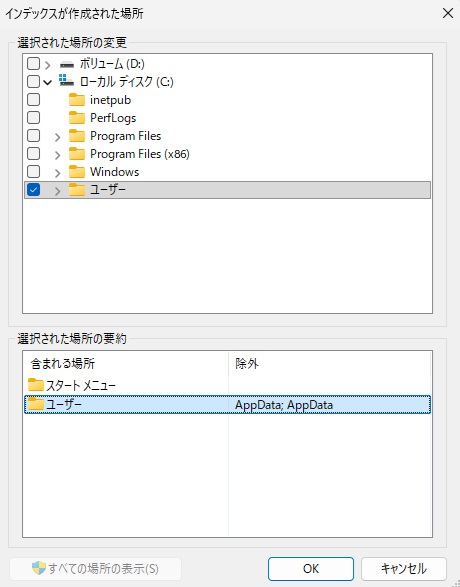Close the インデックスが作成された場所 dialog
460x587 pixels.
(448, 13)
